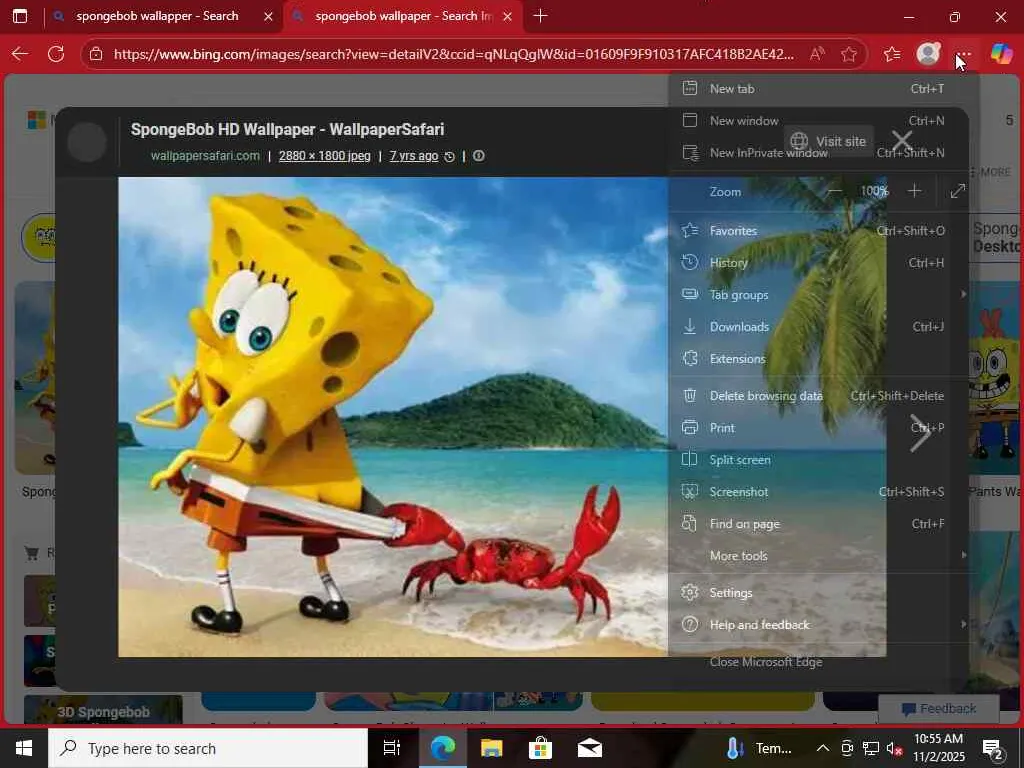Refresh the page
This screenshot has height=768, width=1024.
[56, 54]
